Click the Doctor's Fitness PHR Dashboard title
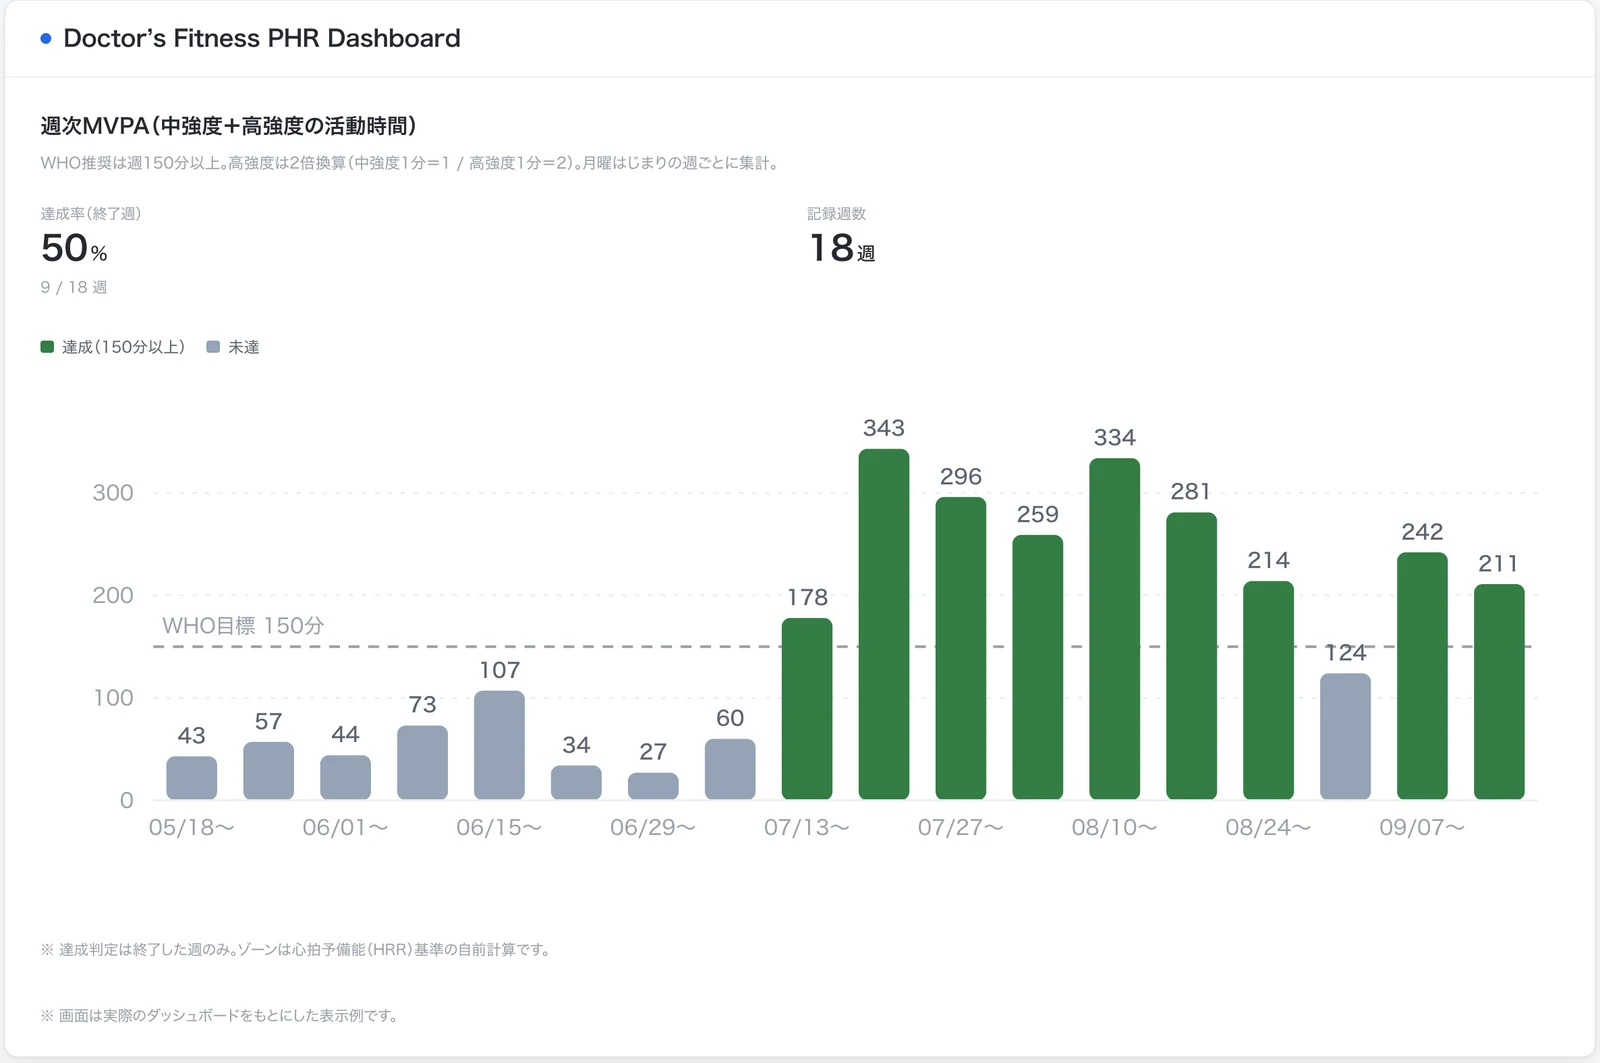This screenshot has height=1063, width=1600. tap(262, 38)
